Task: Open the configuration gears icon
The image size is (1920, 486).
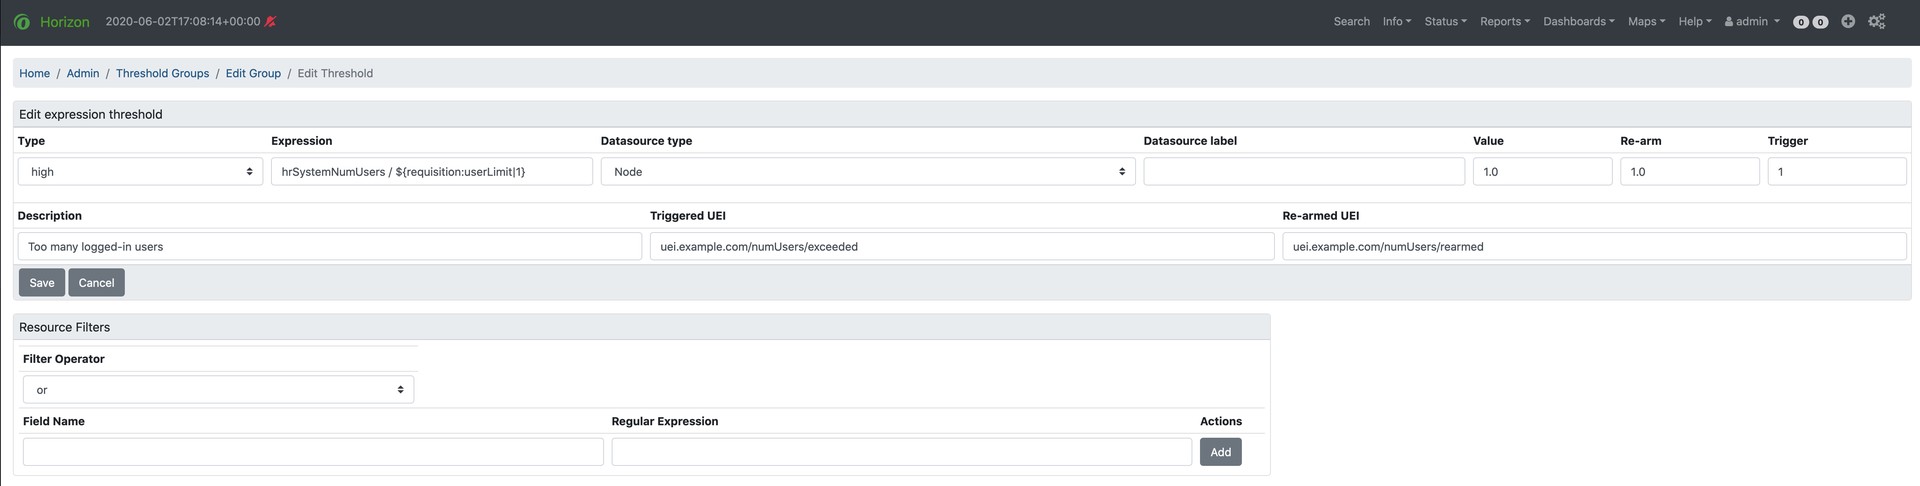Action: coord(1876,22)
